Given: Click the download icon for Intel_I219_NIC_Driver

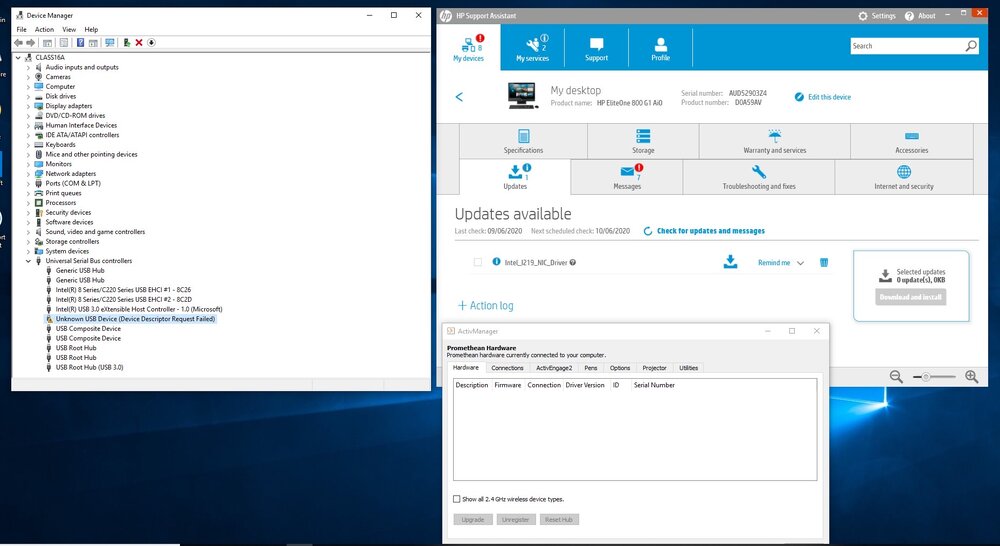Looking at the screenshot, I should [730, 262].
